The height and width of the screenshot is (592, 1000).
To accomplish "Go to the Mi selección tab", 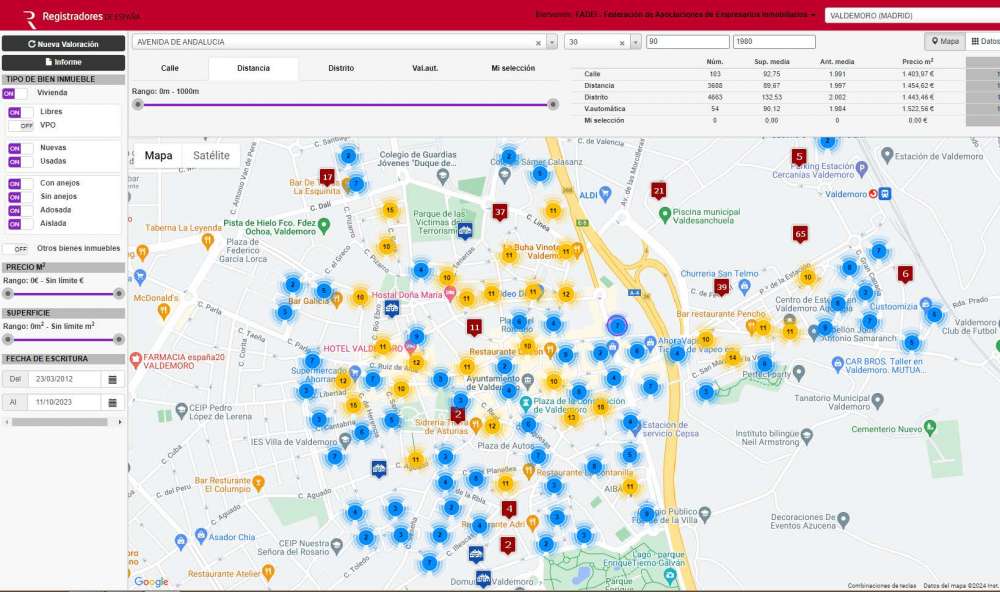I will tap(513, 68).
